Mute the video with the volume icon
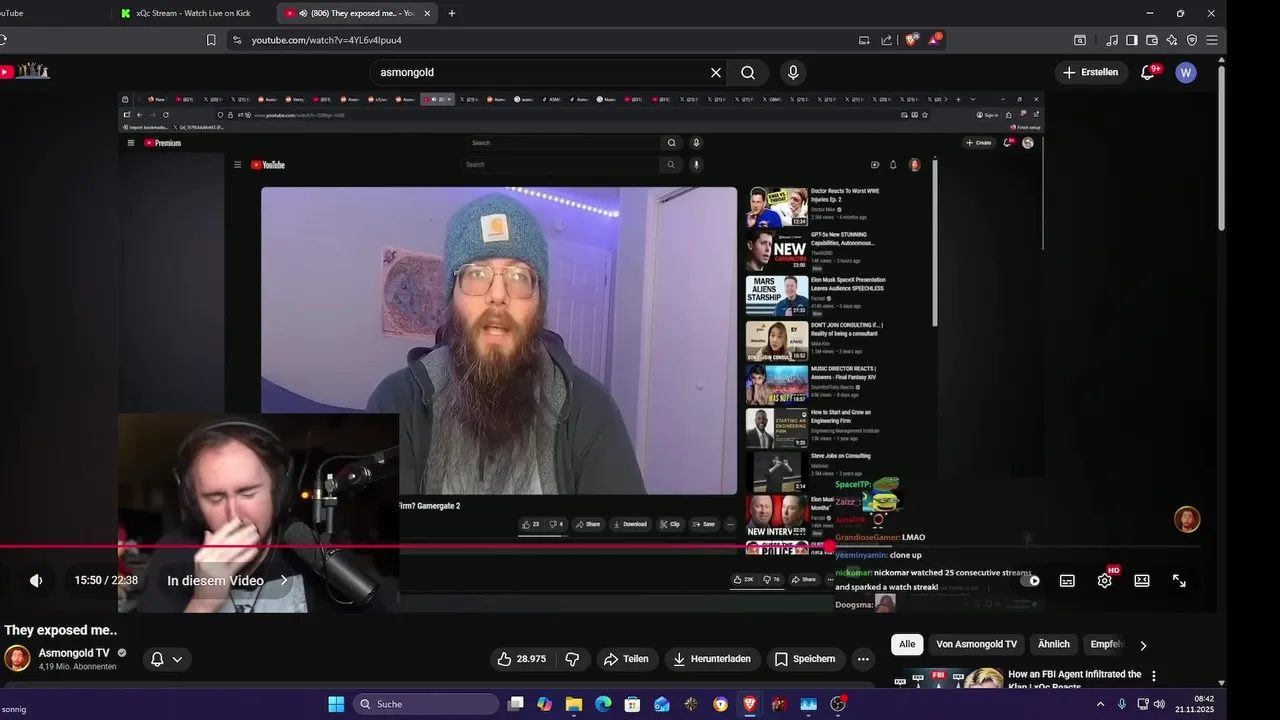Screen dimensions: 1280x720 (36, 580)
